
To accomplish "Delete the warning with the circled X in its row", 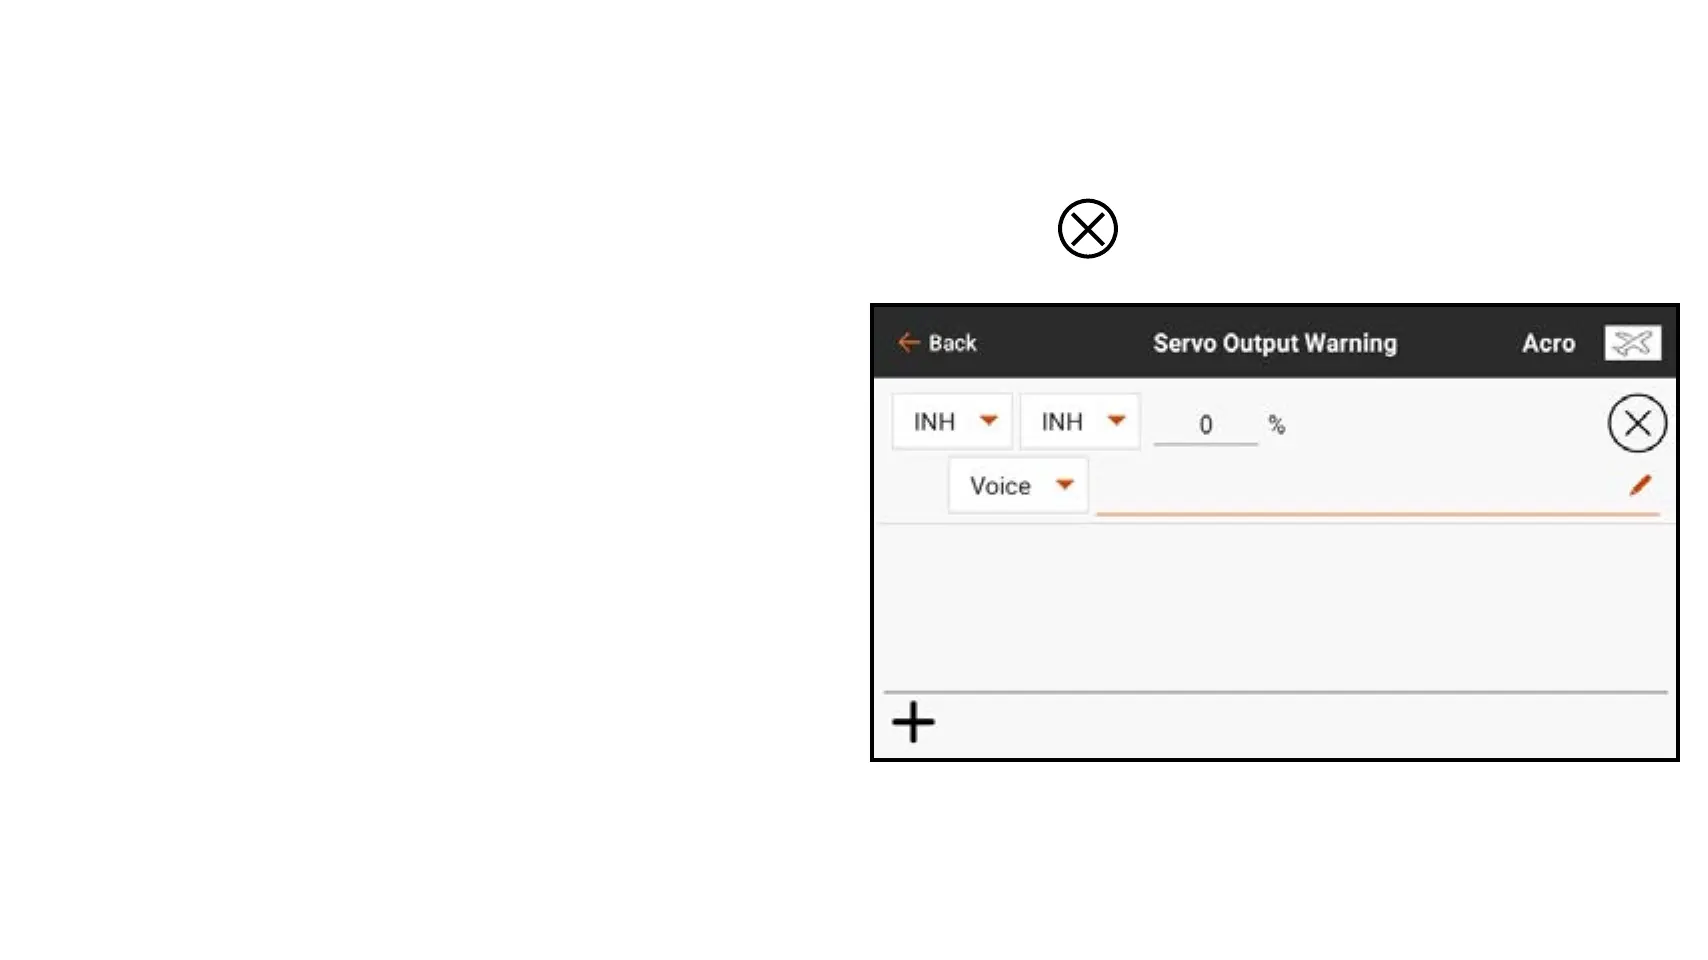I will pos(1637,424).
